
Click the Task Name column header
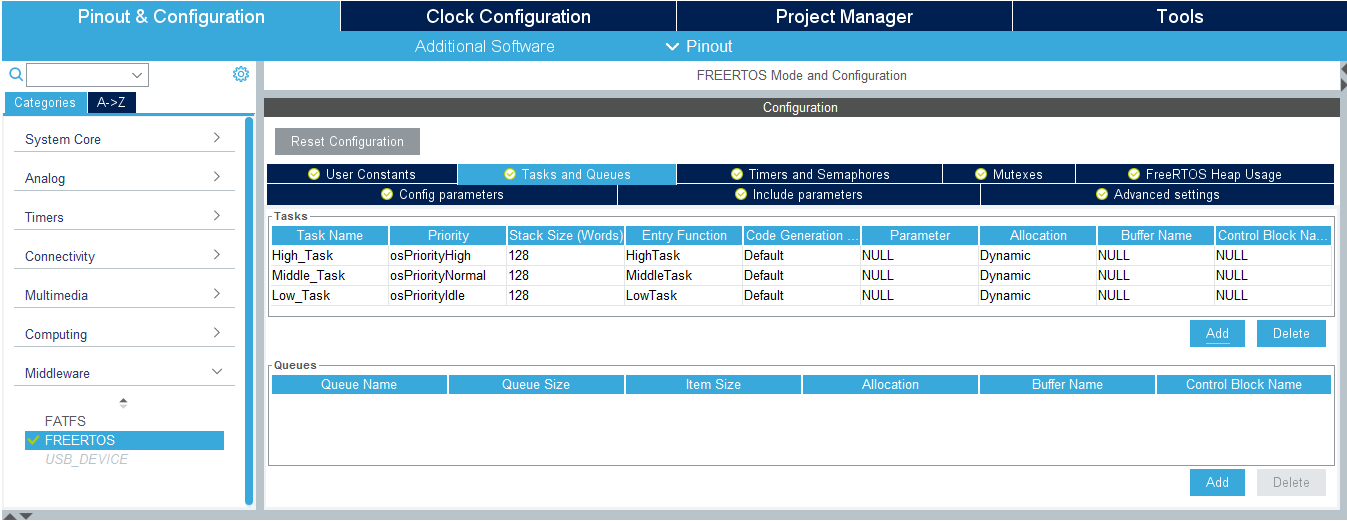pos(330,235)
